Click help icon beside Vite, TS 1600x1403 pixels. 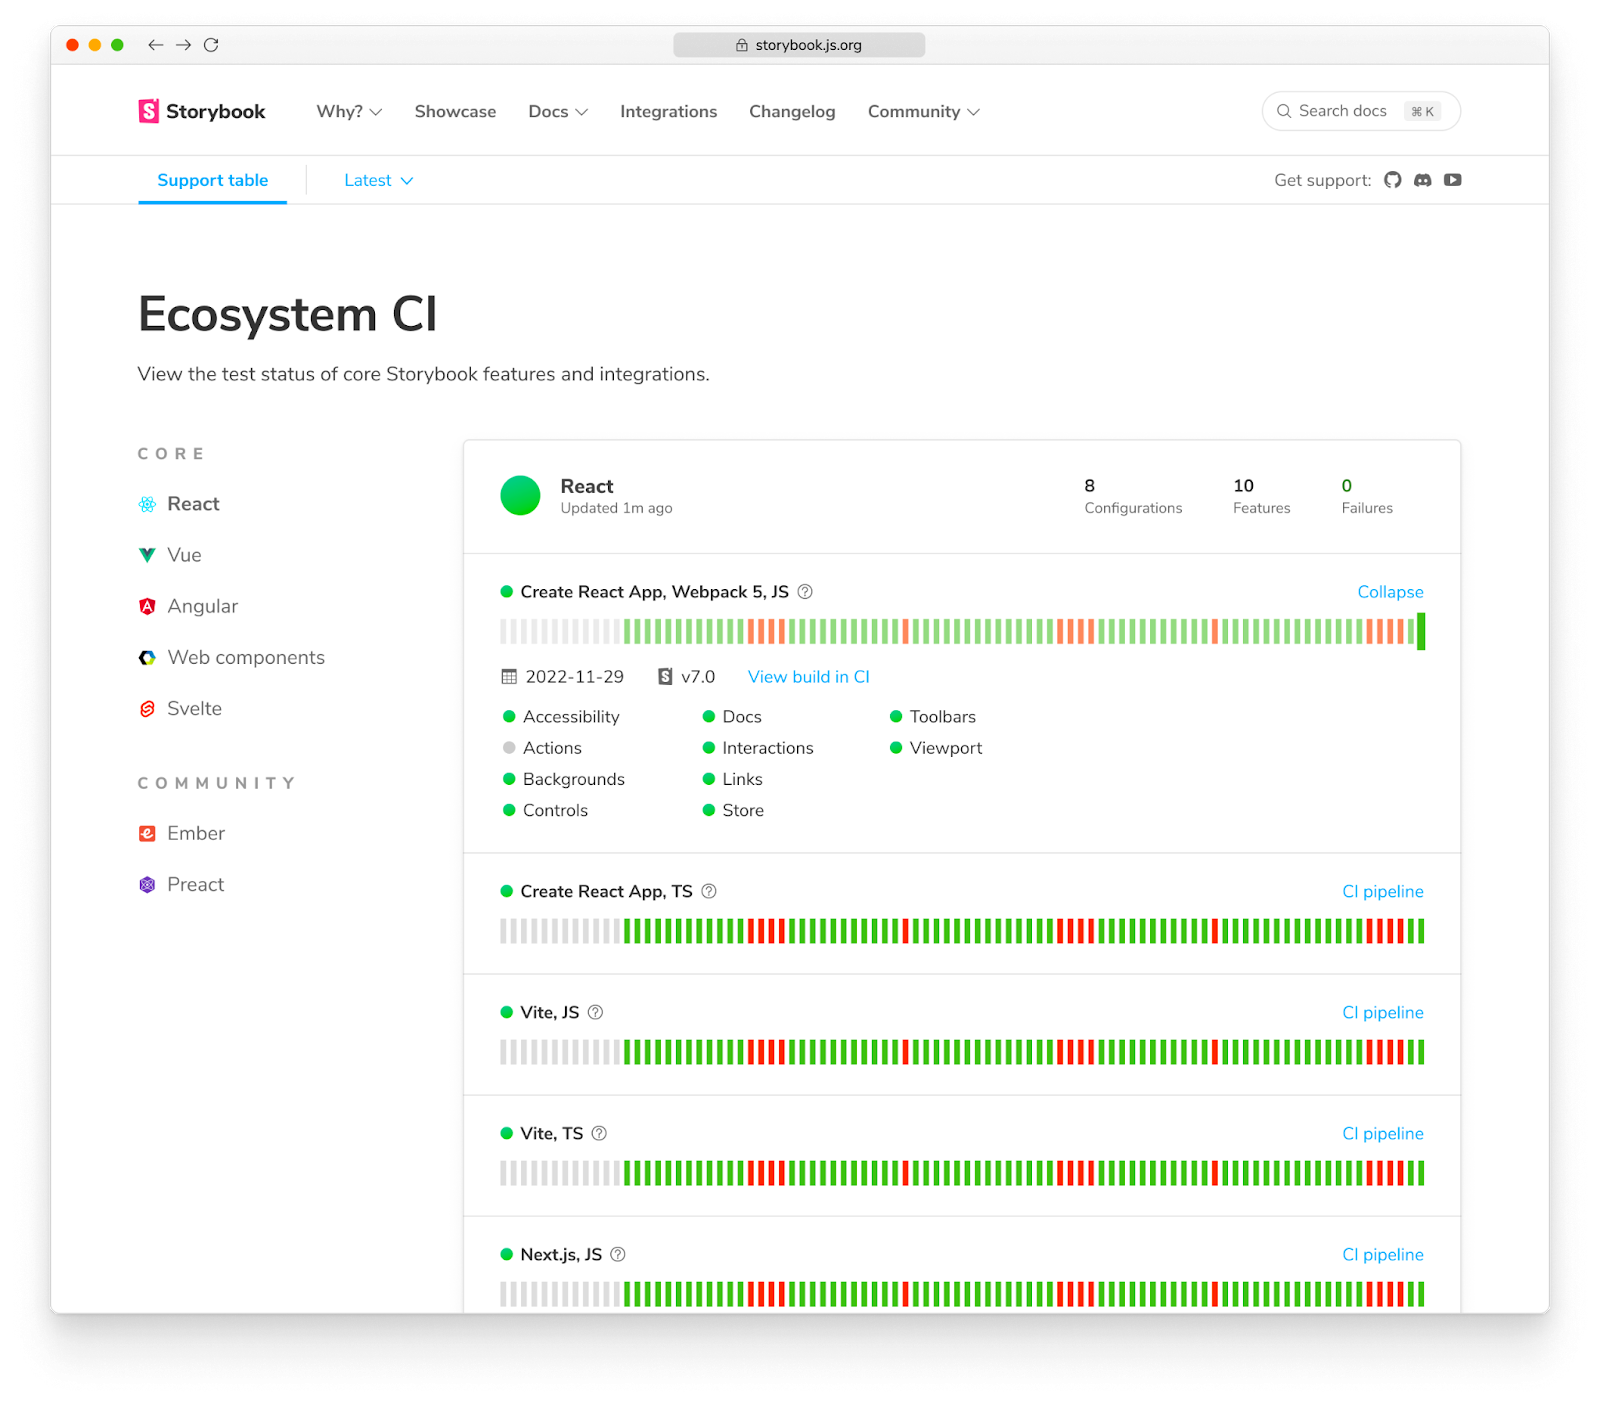click(x=599, y=1133)
